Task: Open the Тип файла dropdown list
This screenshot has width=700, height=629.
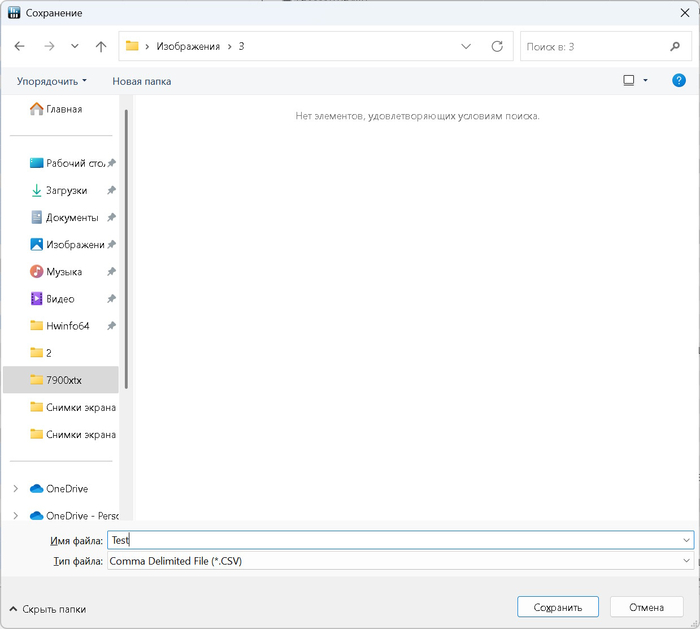Action: click(x=685, y=561)
